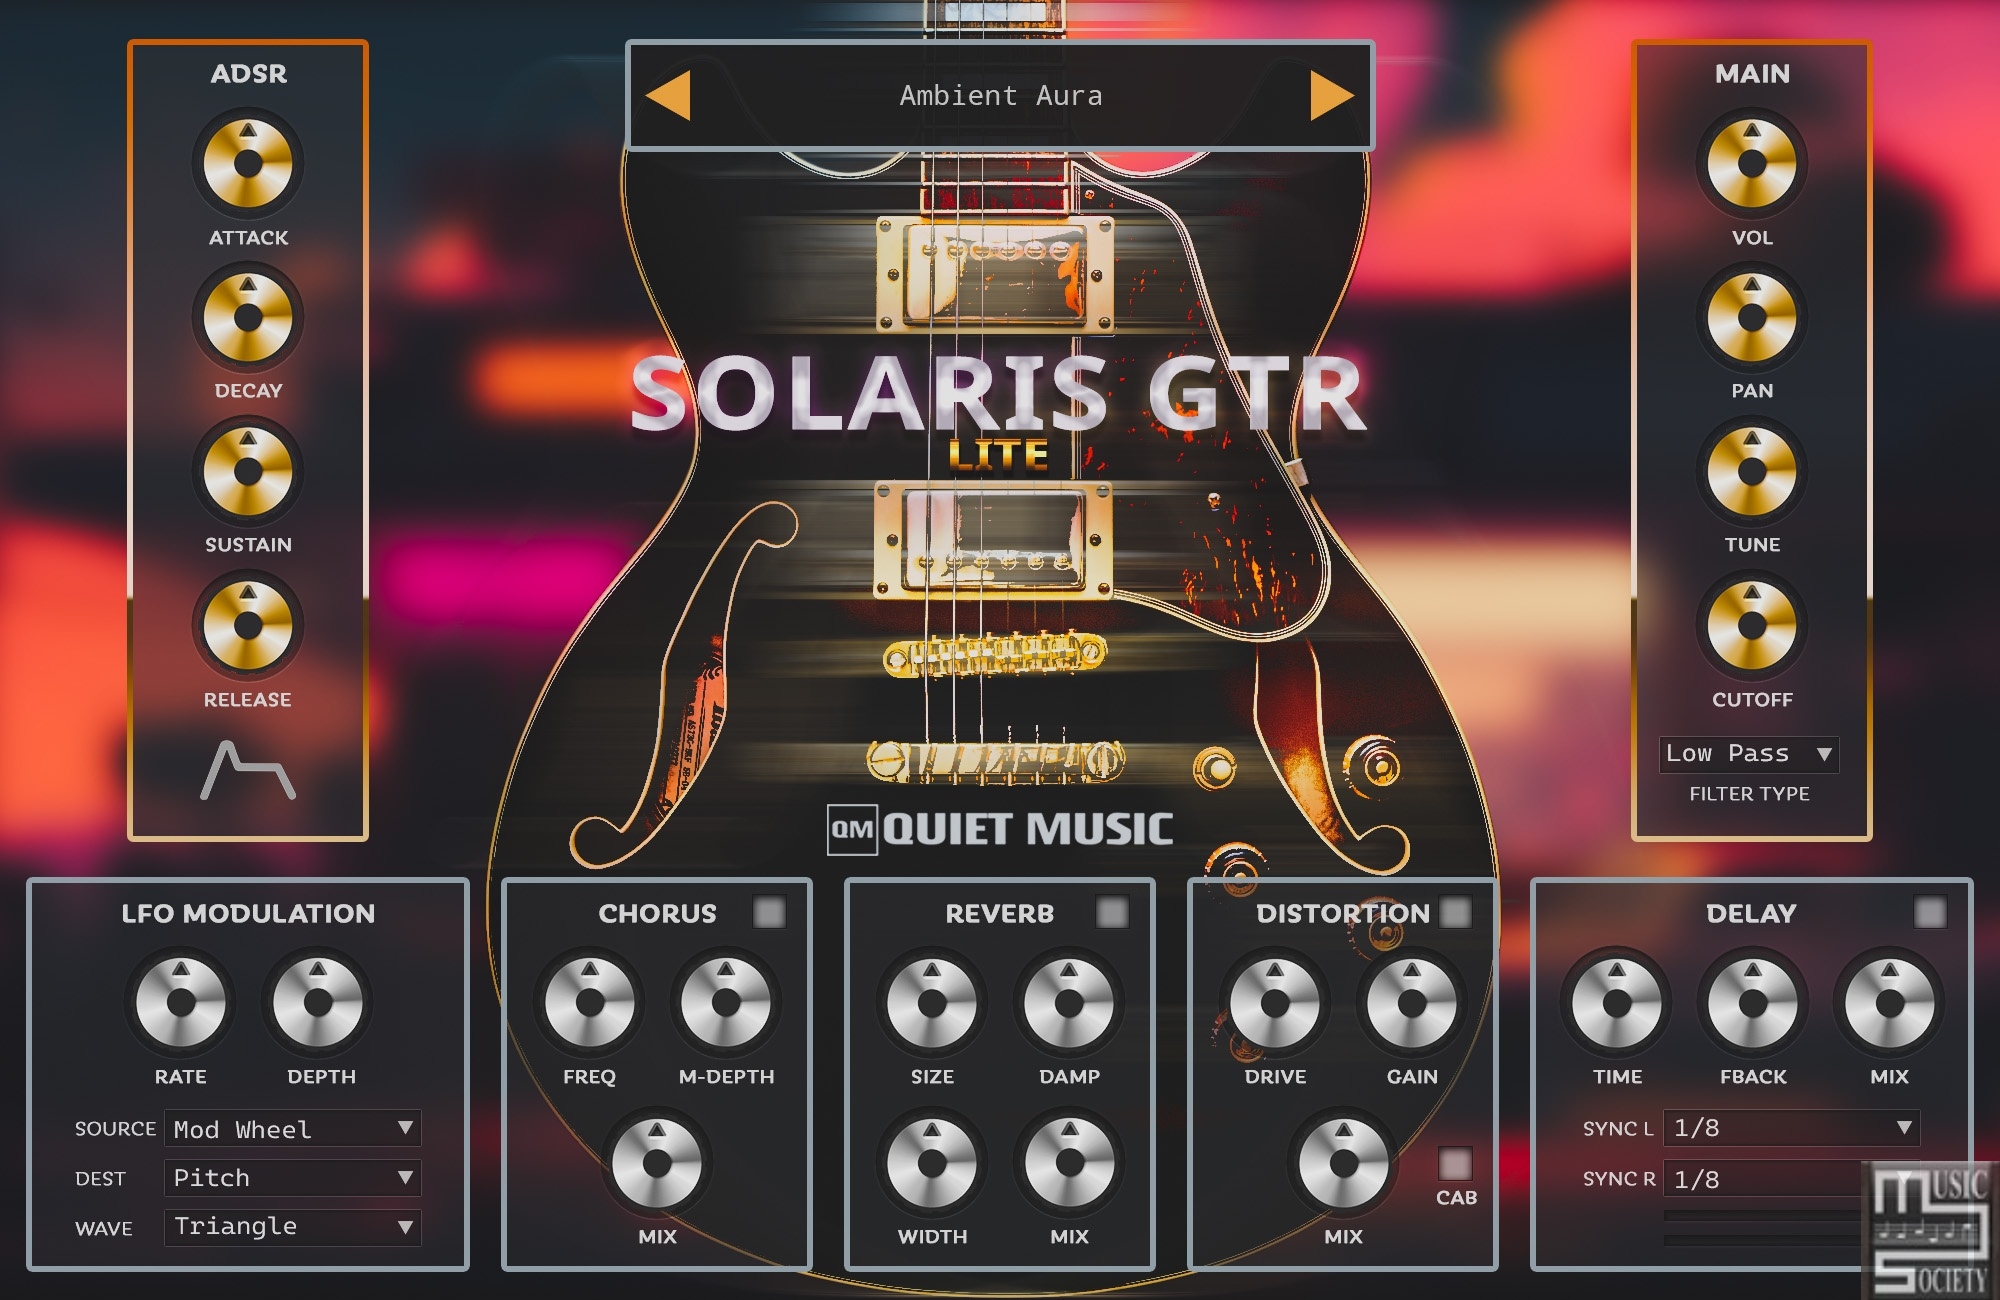The width and height of the screenshot is (2000, 1300).
Task: Click the Reverb DAMP knob
Action: click(x=1069, y=1003)
